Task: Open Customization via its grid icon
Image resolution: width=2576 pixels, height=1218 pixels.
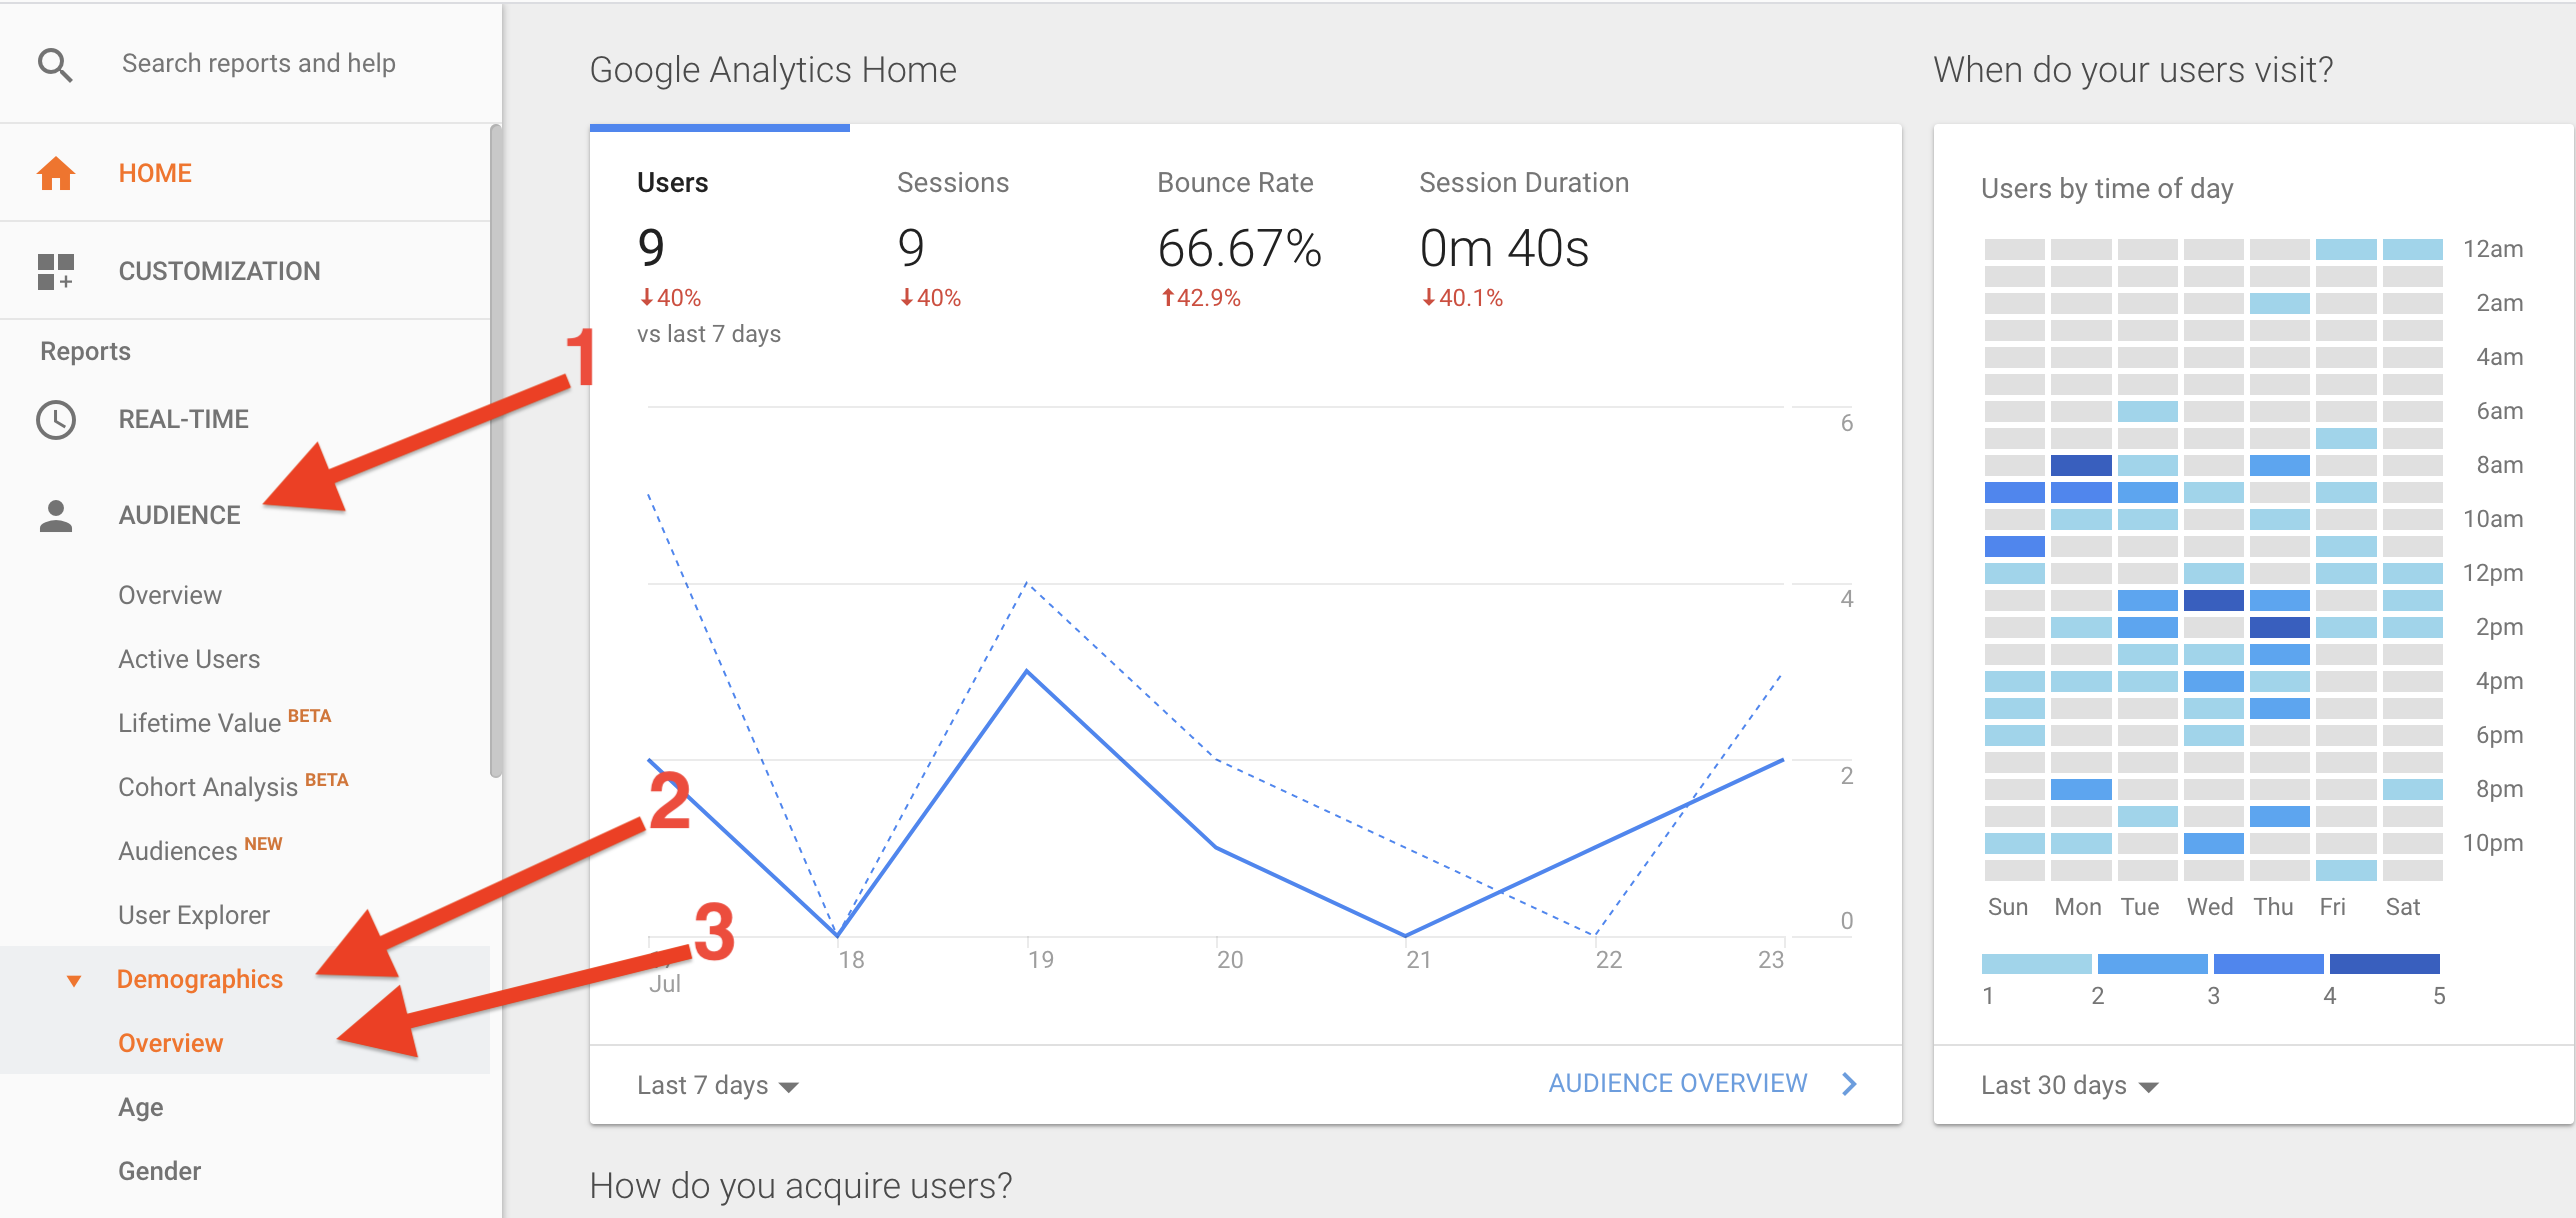Action: point(55,270)
